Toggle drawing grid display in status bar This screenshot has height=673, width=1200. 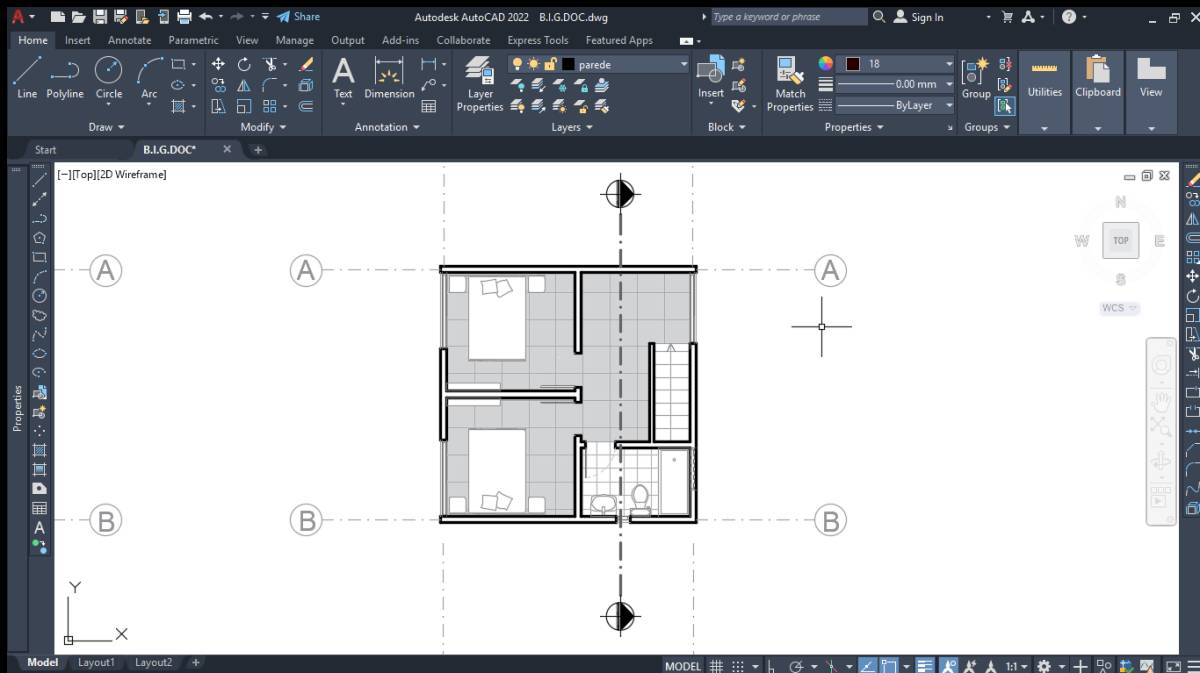pos(716,666)
